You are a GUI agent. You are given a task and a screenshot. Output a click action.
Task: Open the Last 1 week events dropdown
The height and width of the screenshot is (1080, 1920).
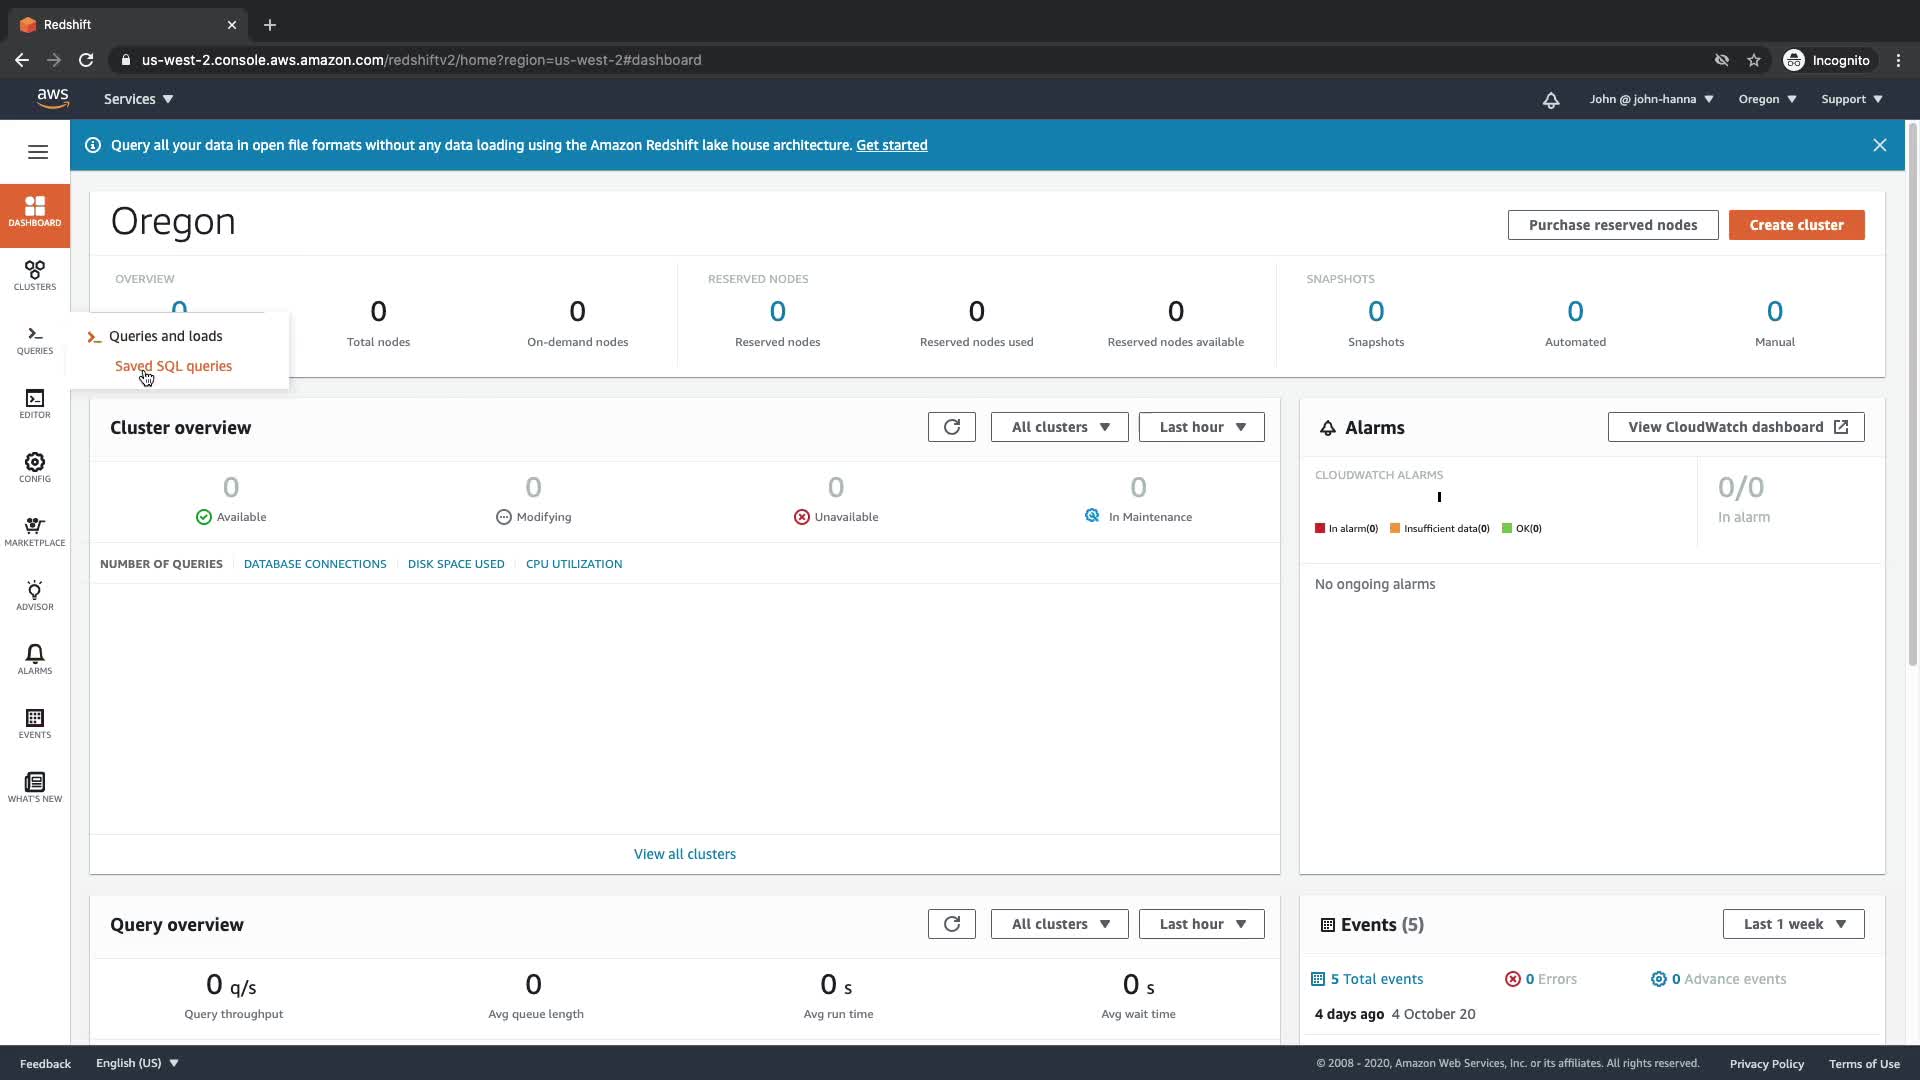tap(1793, 924)
